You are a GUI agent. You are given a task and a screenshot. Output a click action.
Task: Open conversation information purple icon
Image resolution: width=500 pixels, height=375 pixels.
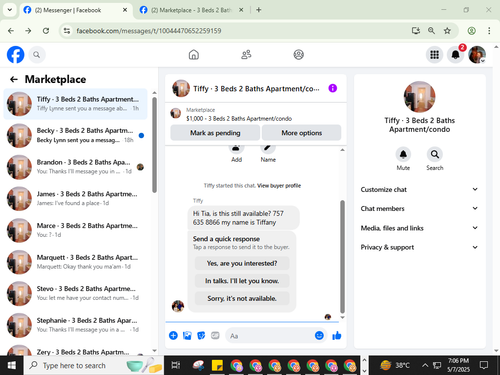[x=332, y=88]
